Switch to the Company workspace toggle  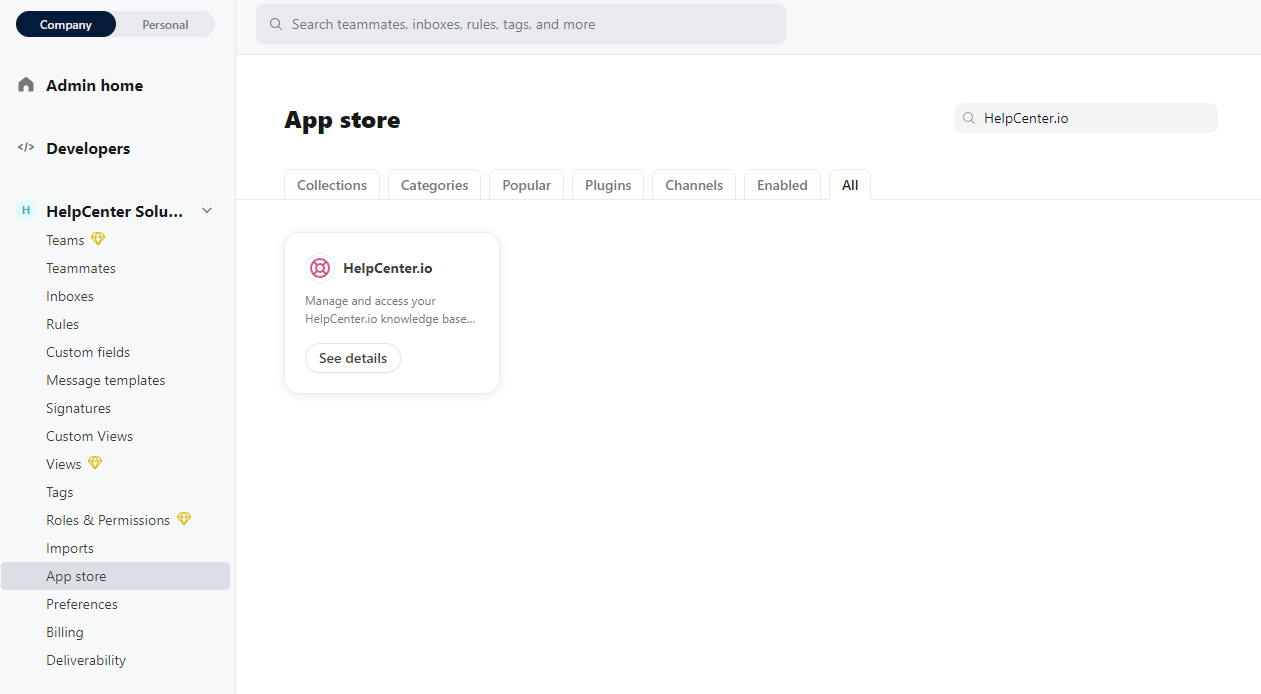(x=66, y=25)
